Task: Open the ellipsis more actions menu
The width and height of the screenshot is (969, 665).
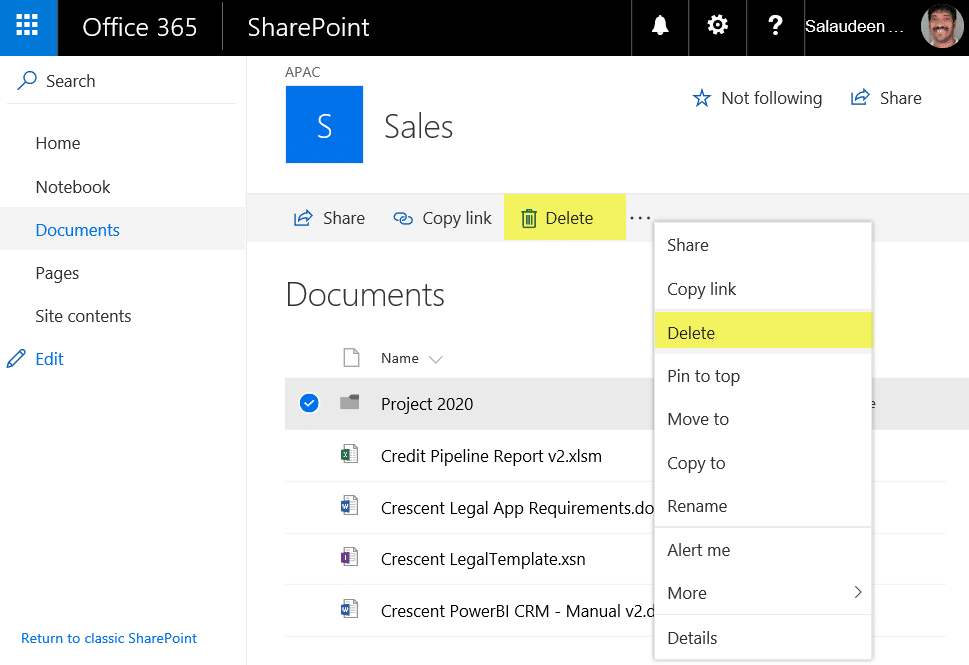Action: pyautogui.click(x=639, y=217)
